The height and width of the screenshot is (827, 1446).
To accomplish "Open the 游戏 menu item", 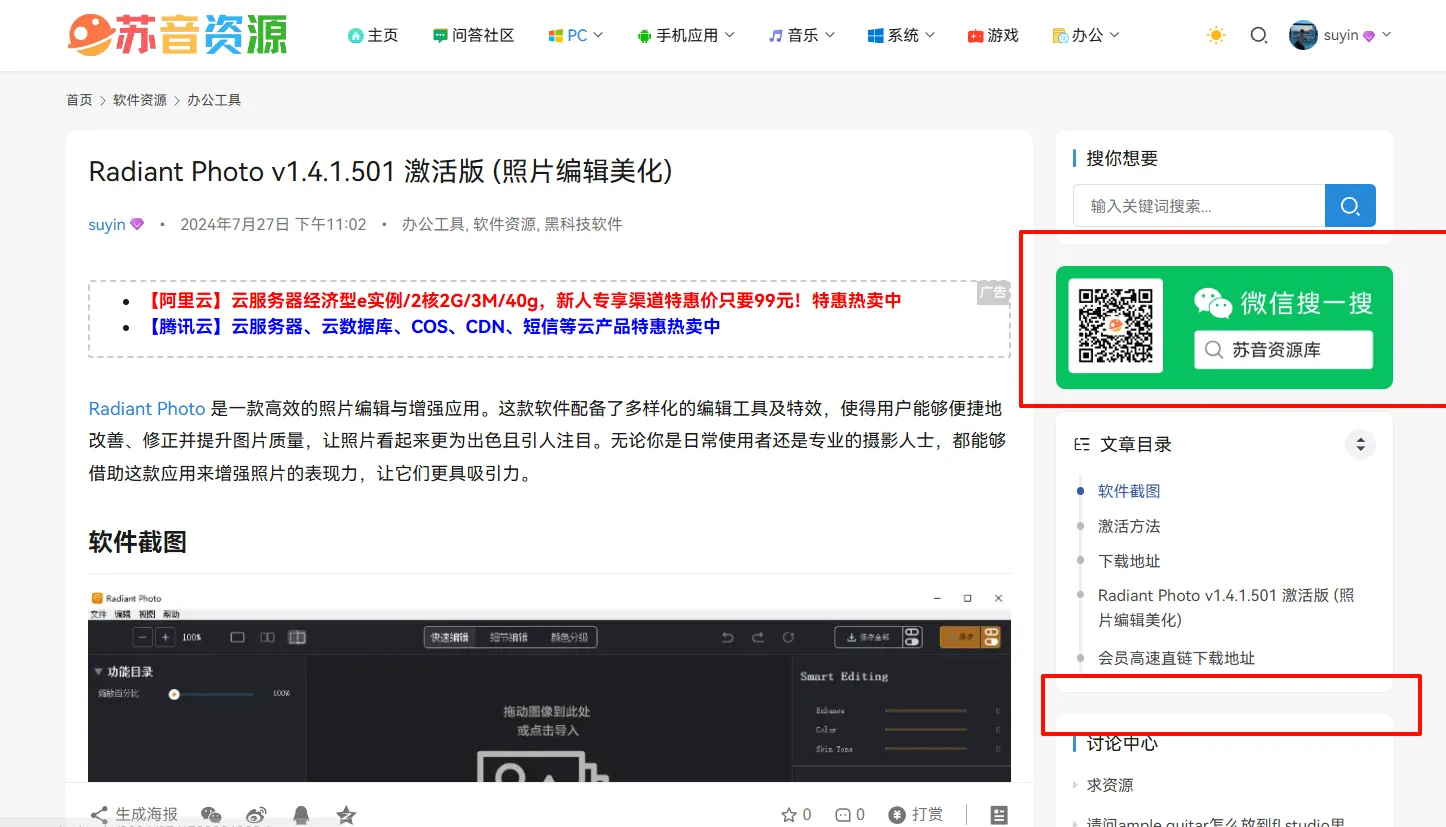I will (993, 35).
